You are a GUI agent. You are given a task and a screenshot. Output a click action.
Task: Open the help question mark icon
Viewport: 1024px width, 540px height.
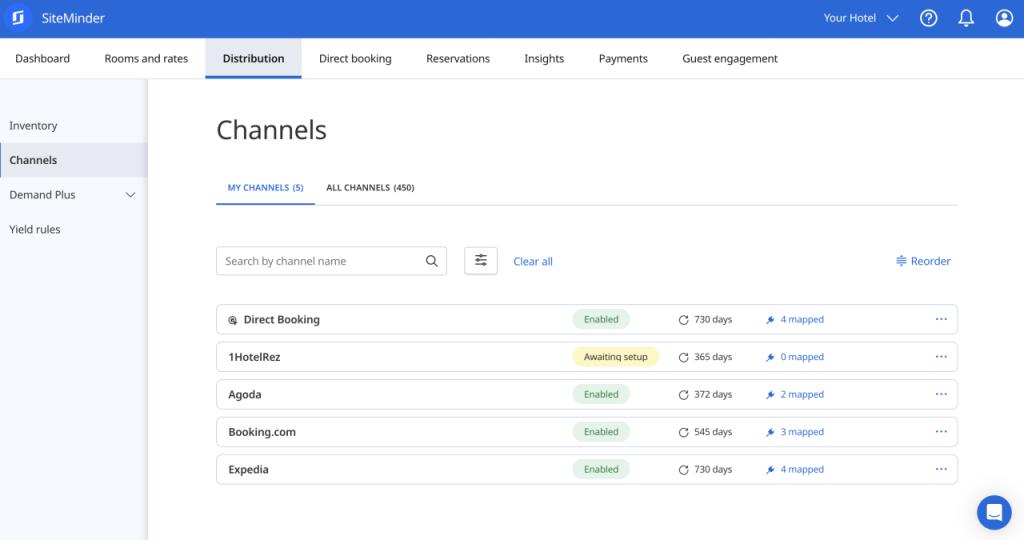click(928, 18)
